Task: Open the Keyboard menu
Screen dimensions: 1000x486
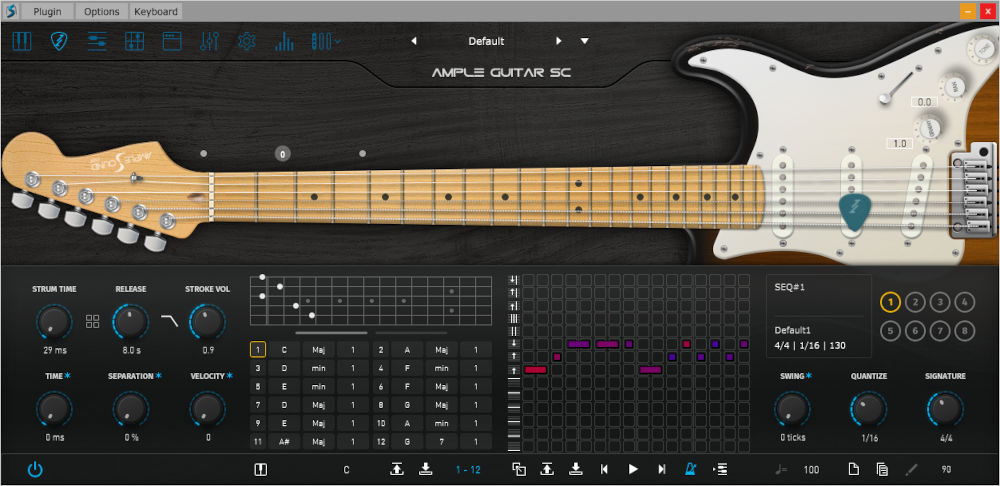Action: tap(156, 11)
